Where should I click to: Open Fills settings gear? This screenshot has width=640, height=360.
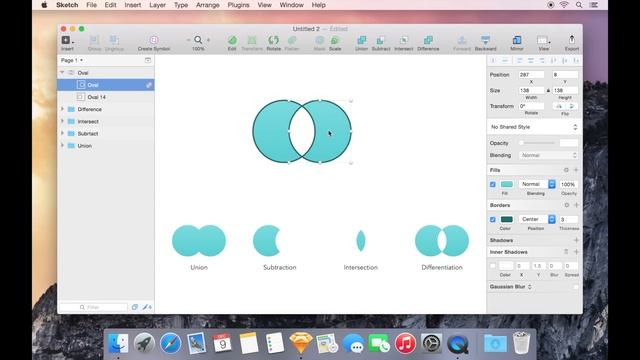point(566,170)
